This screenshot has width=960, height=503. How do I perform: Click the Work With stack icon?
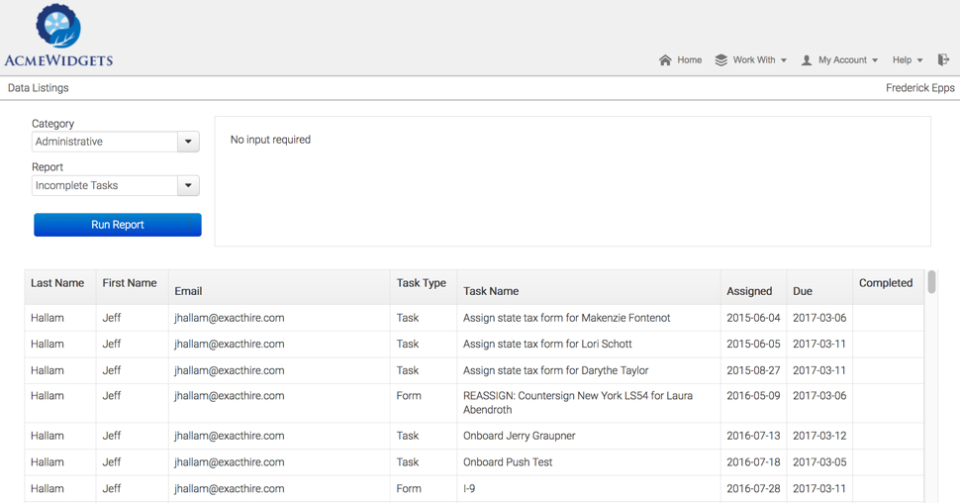721,60
